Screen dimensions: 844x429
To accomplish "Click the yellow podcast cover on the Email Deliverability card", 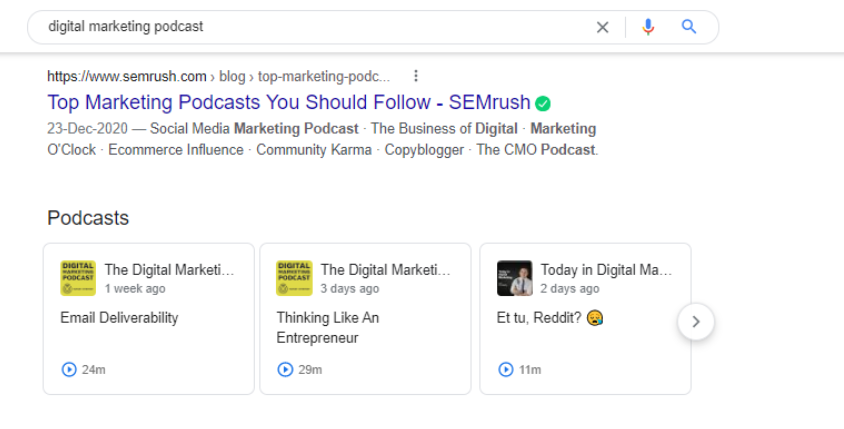I will pos(78,278).
